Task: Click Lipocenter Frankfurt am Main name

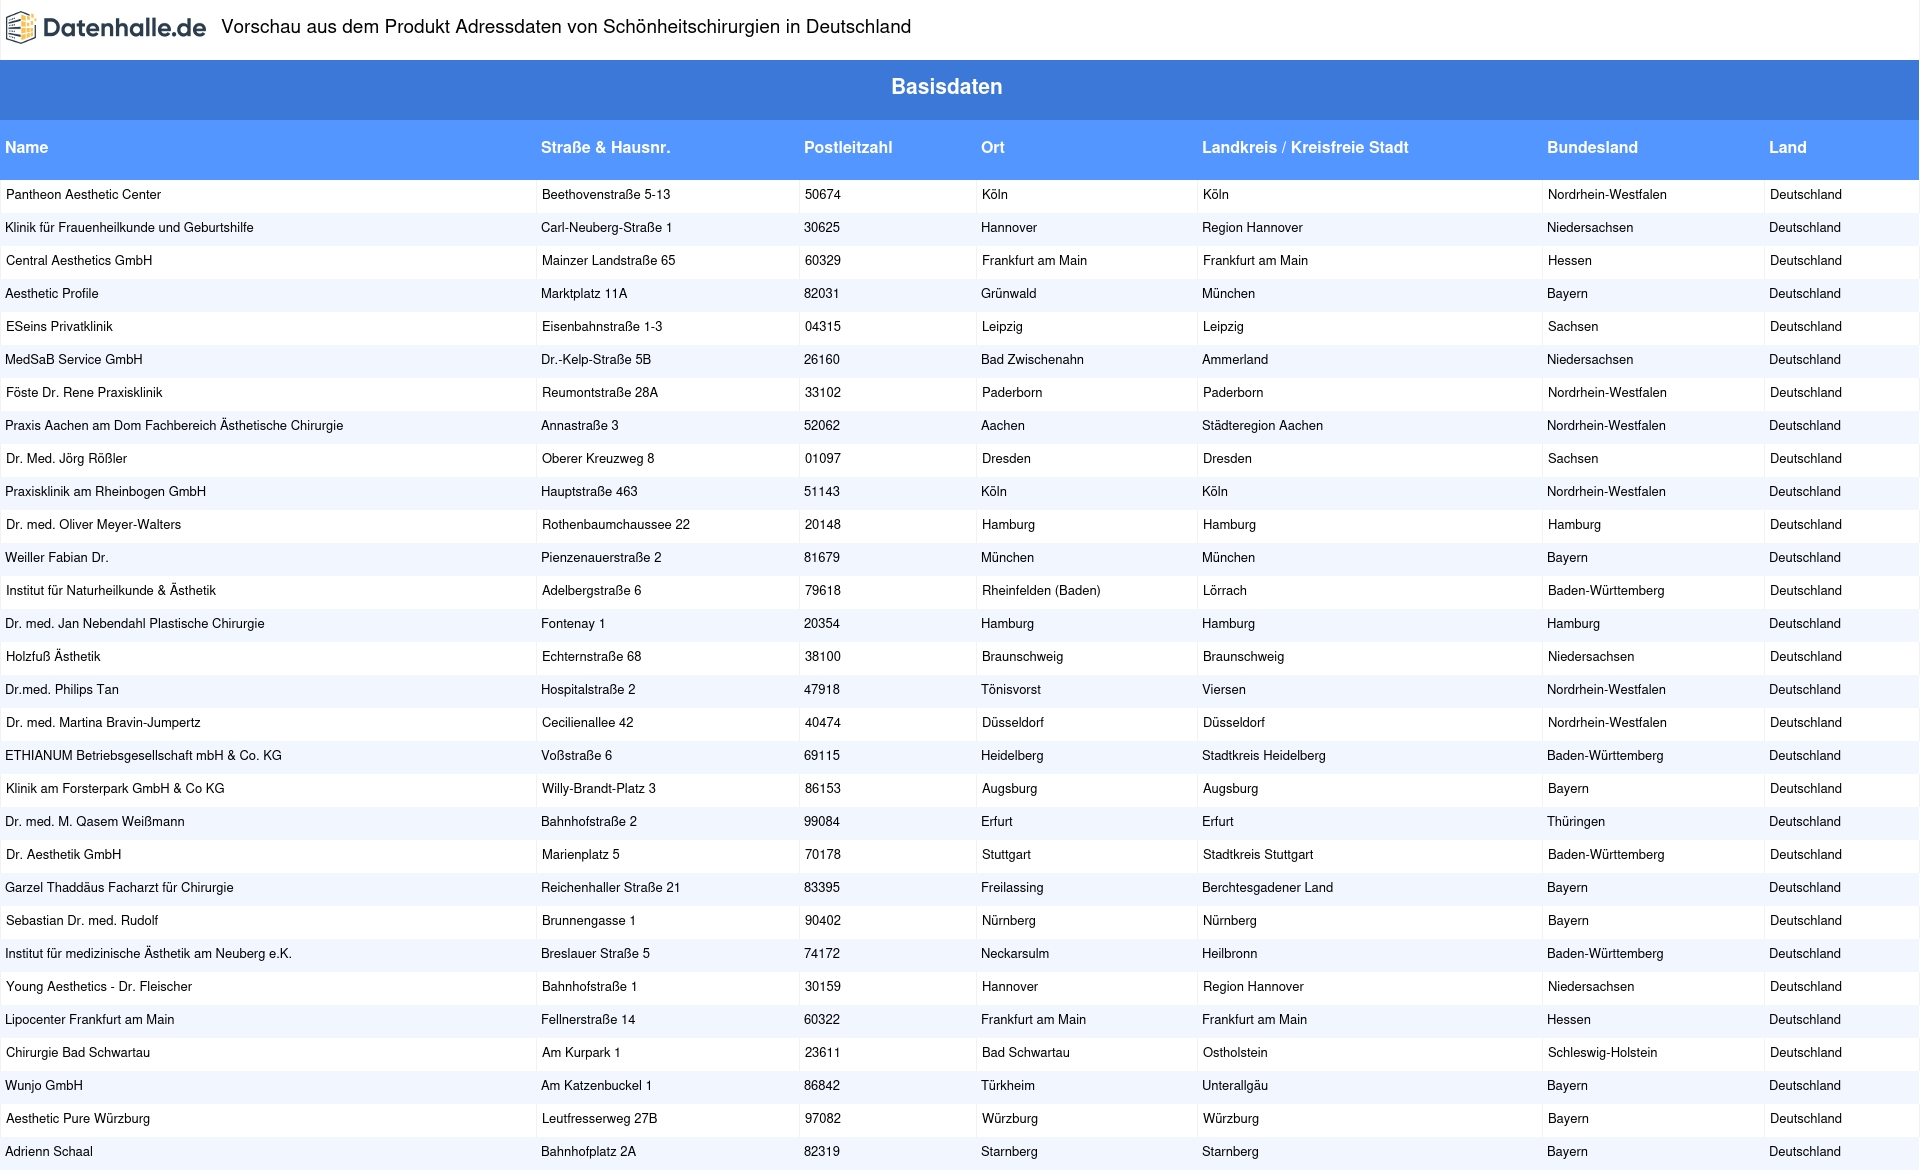Action: (x=90, y=1019)
